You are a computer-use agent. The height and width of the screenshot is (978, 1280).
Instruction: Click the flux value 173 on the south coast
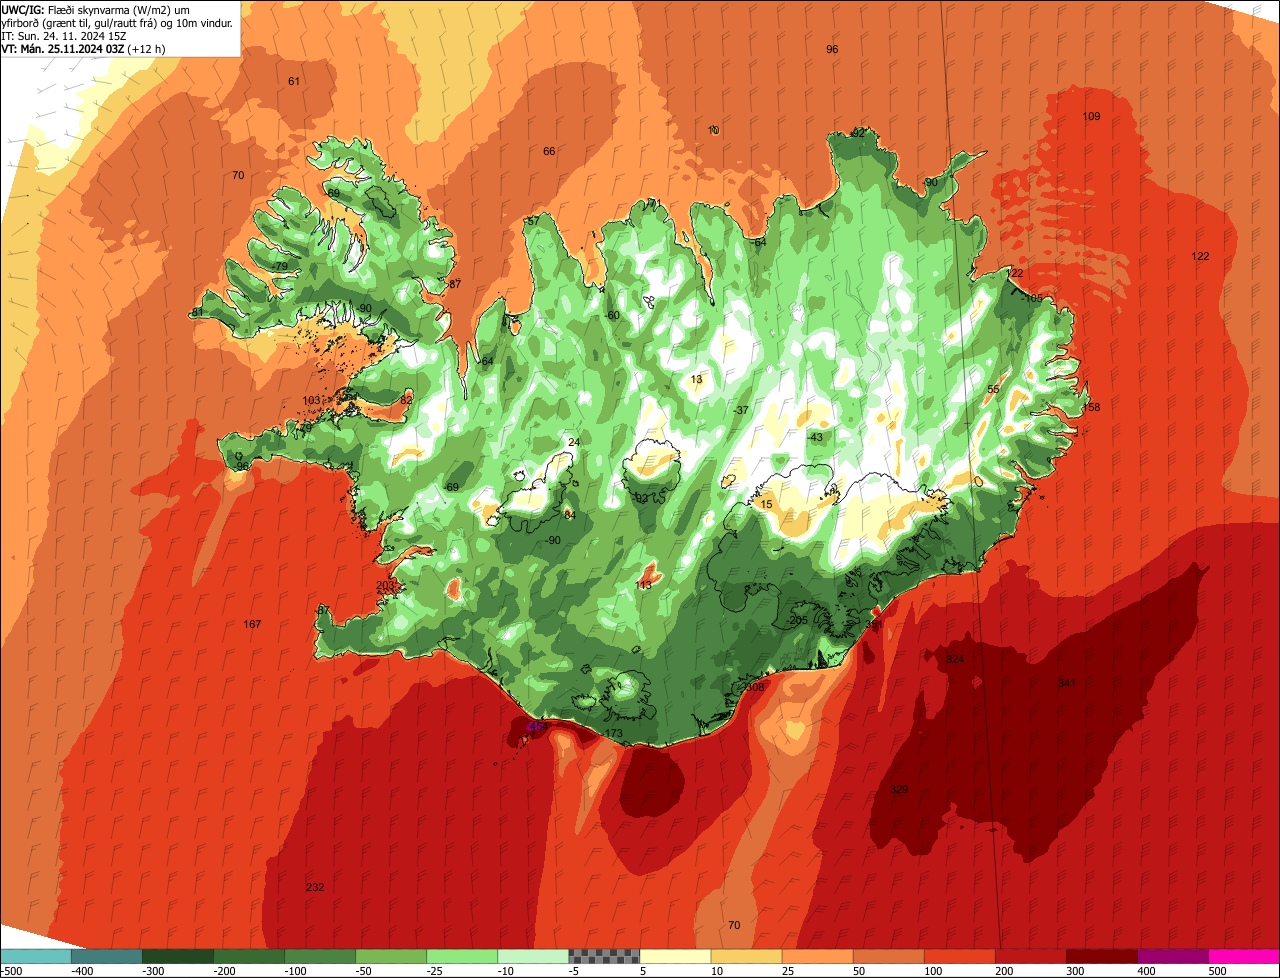click(x=614, y=734)
